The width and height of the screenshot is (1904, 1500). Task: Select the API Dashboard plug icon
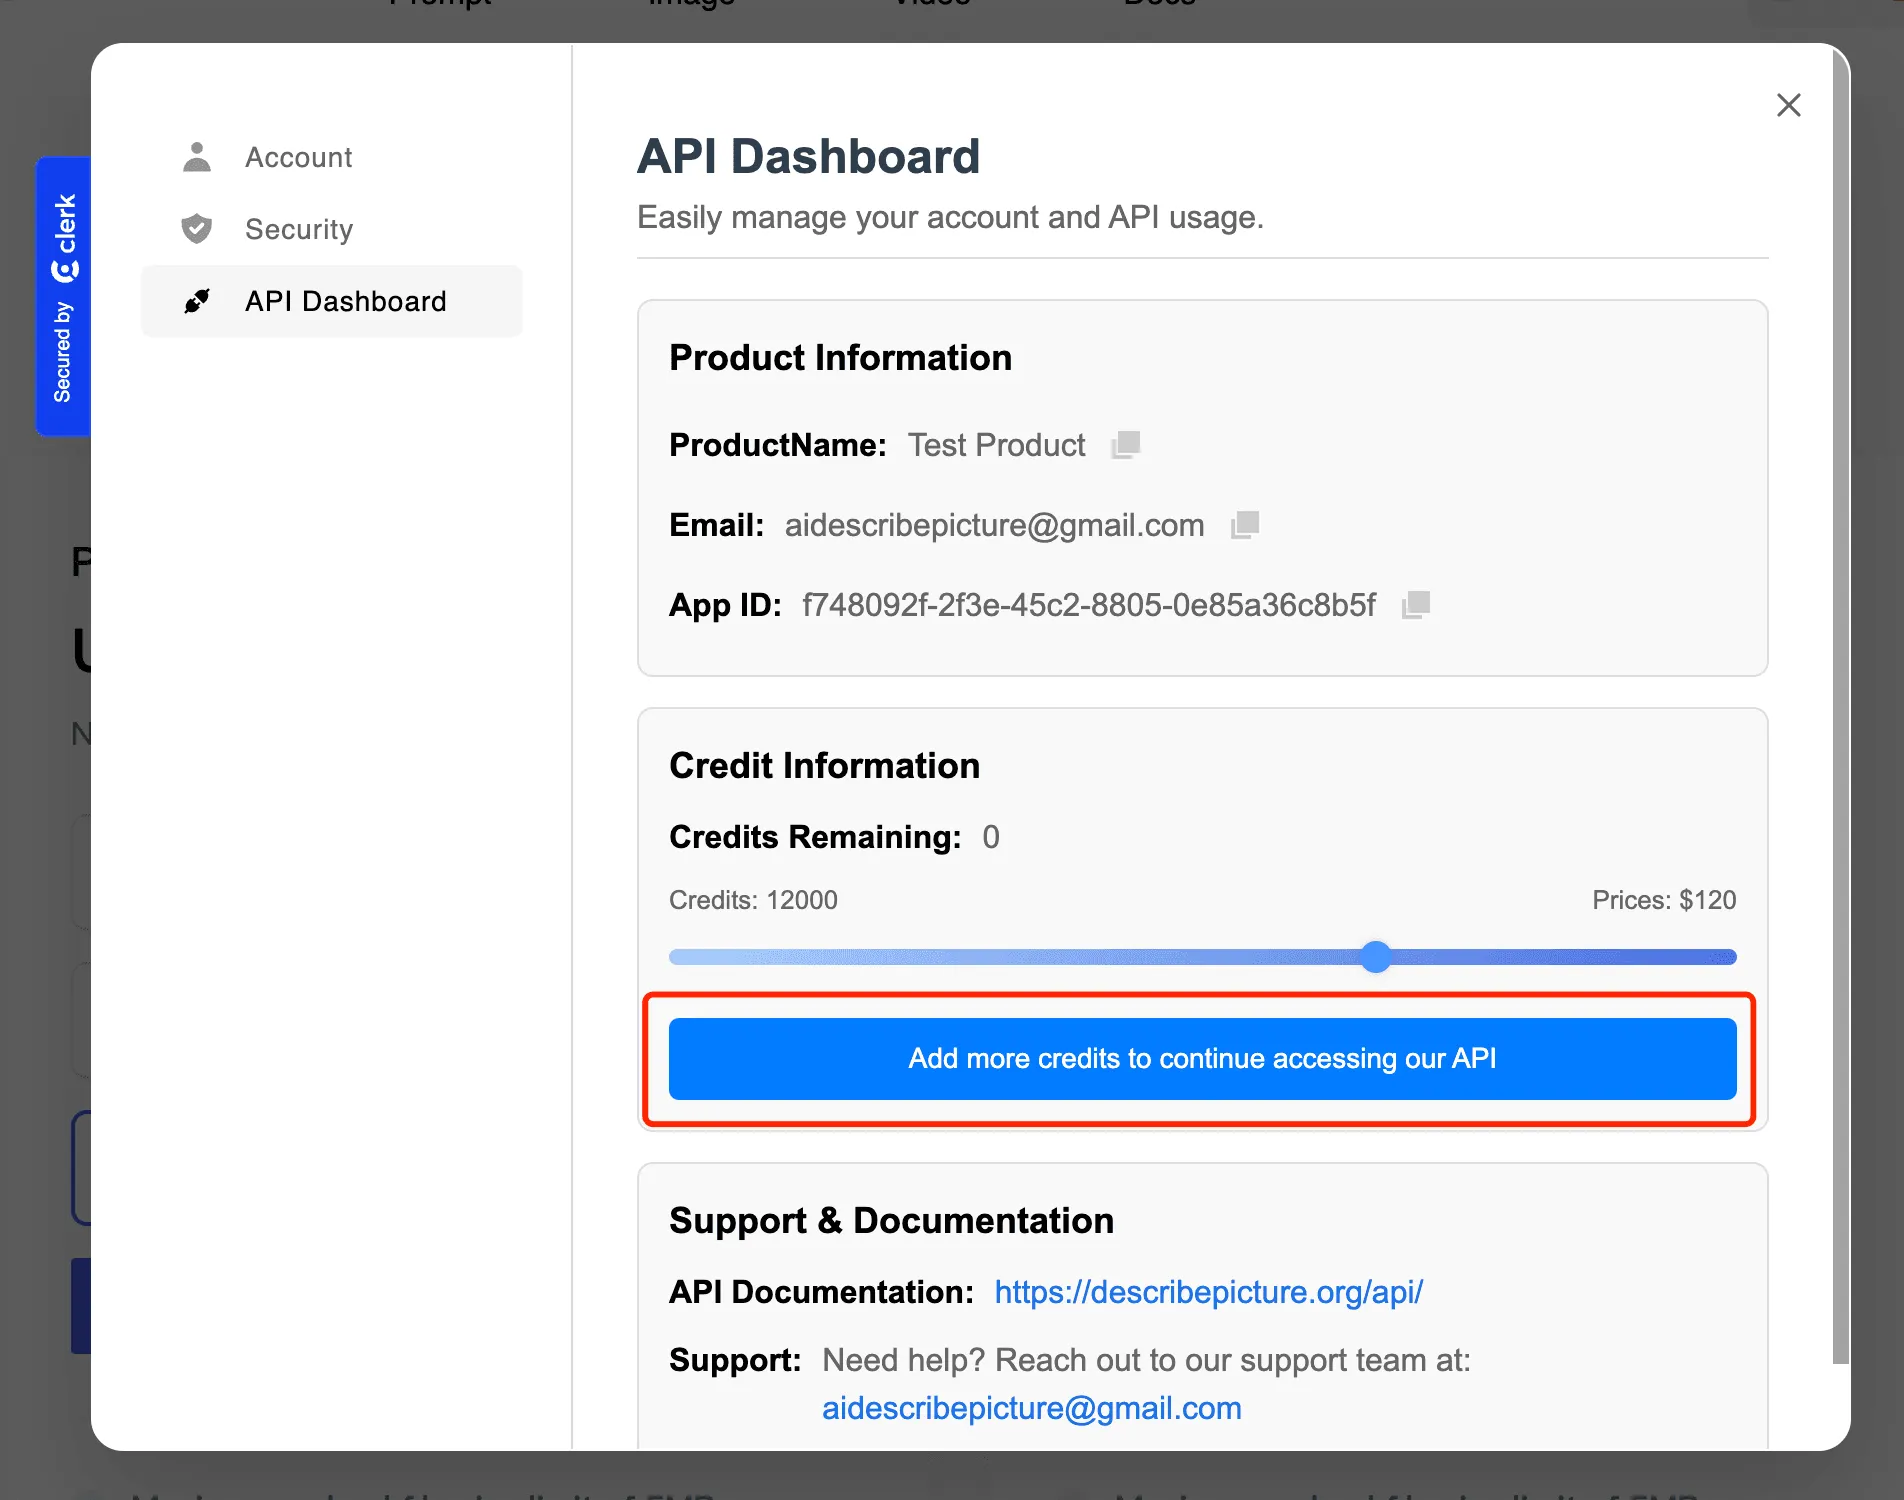[197, 301]
